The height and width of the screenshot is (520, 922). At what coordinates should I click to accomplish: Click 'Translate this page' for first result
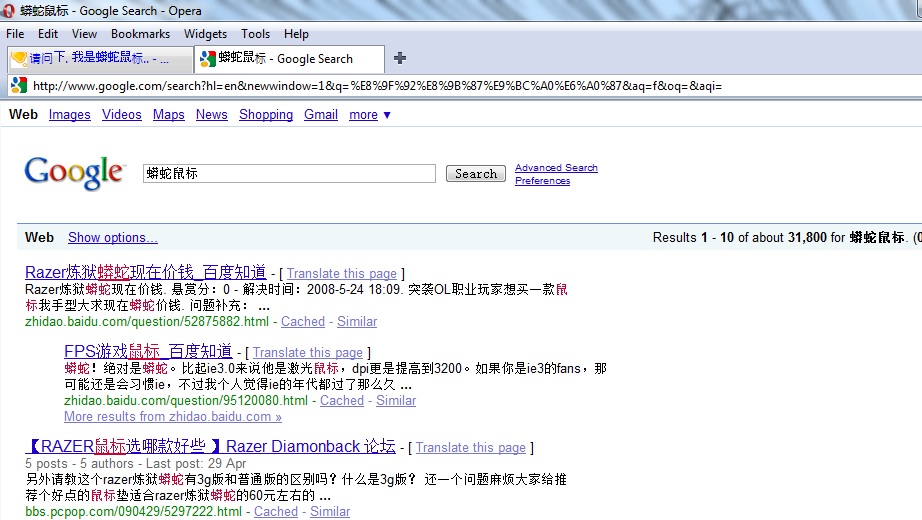(x=342, y=274)
